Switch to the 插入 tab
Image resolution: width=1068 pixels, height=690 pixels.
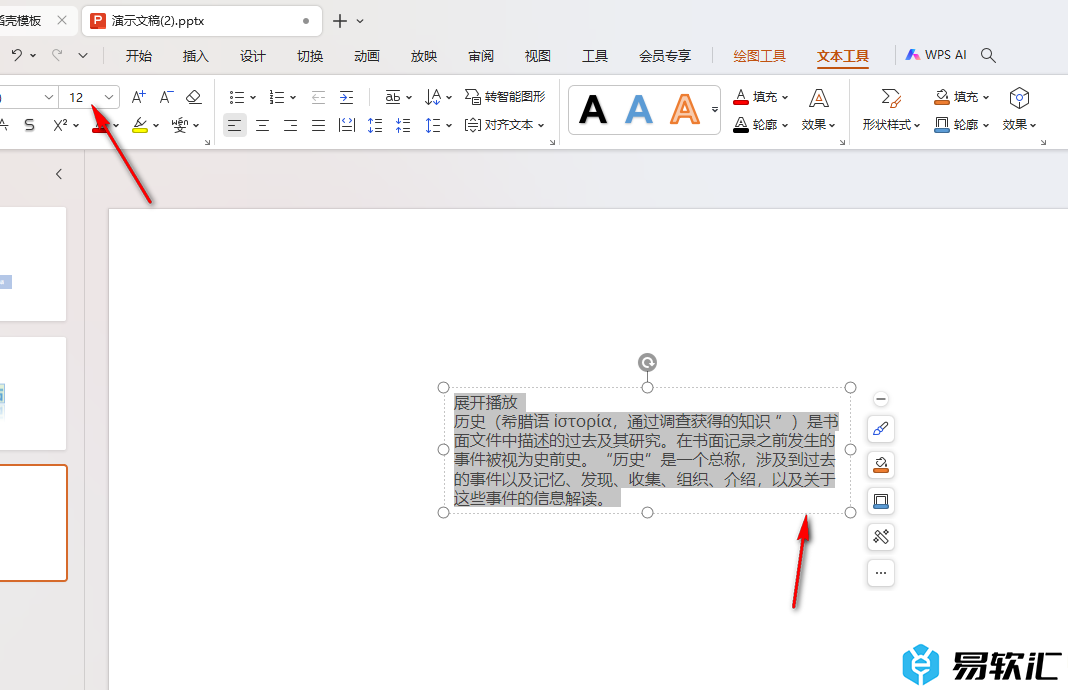coord(195,56)
